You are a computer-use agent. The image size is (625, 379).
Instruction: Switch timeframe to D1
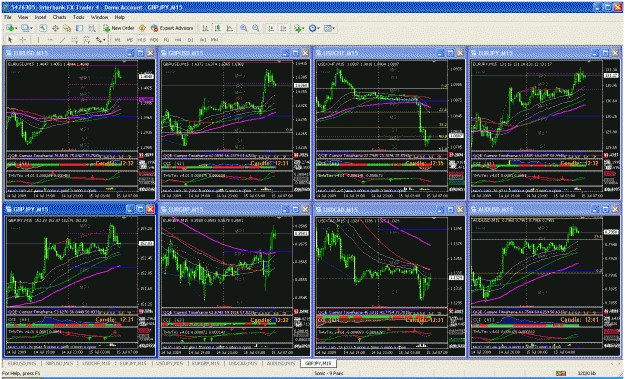click(191, 40)
